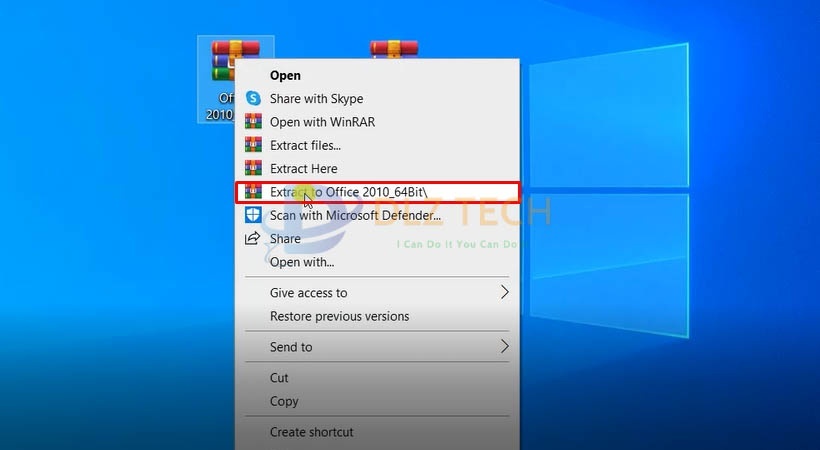Click WinRAR icon beside Open with WinRAR
This screenshot has height=450, width=820.
(253, 122)
